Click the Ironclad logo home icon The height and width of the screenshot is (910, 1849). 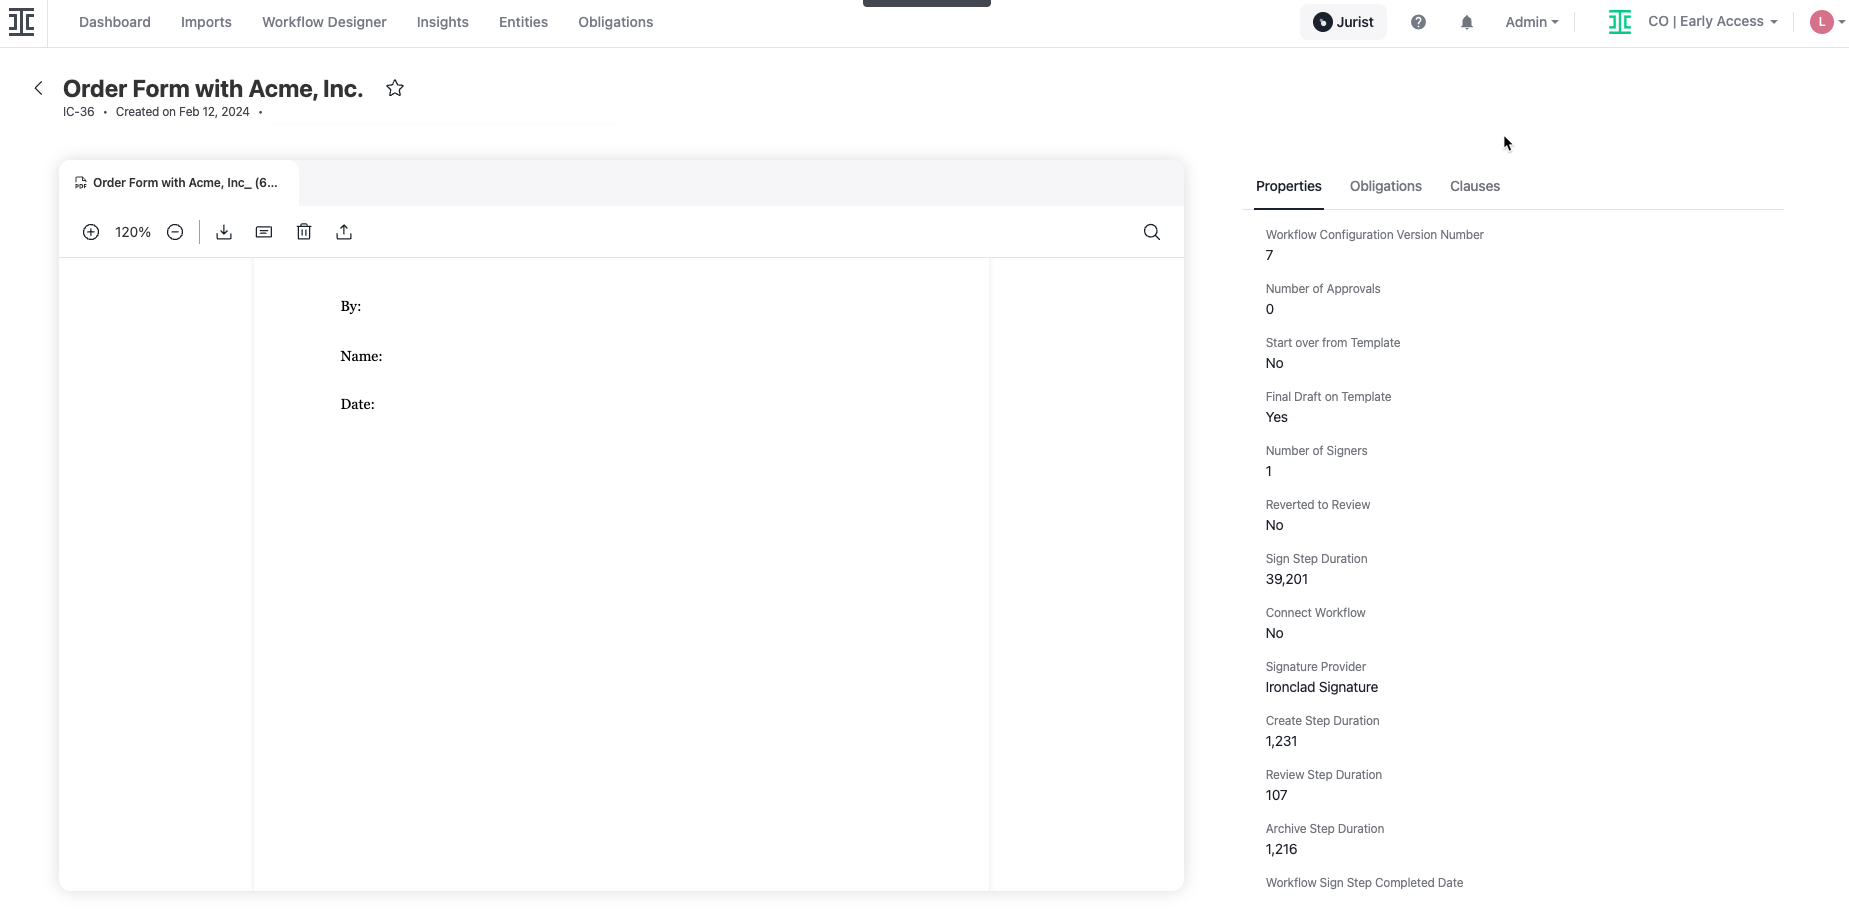[22, 22]
